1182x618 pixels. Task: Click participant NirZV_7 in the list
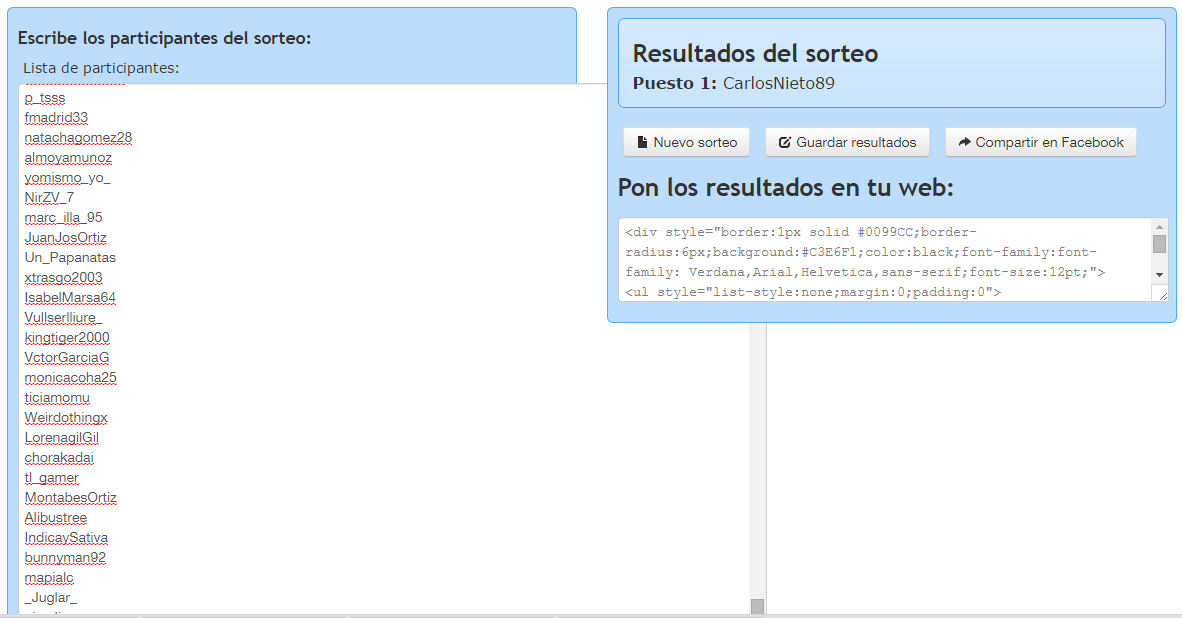point(49,197)
